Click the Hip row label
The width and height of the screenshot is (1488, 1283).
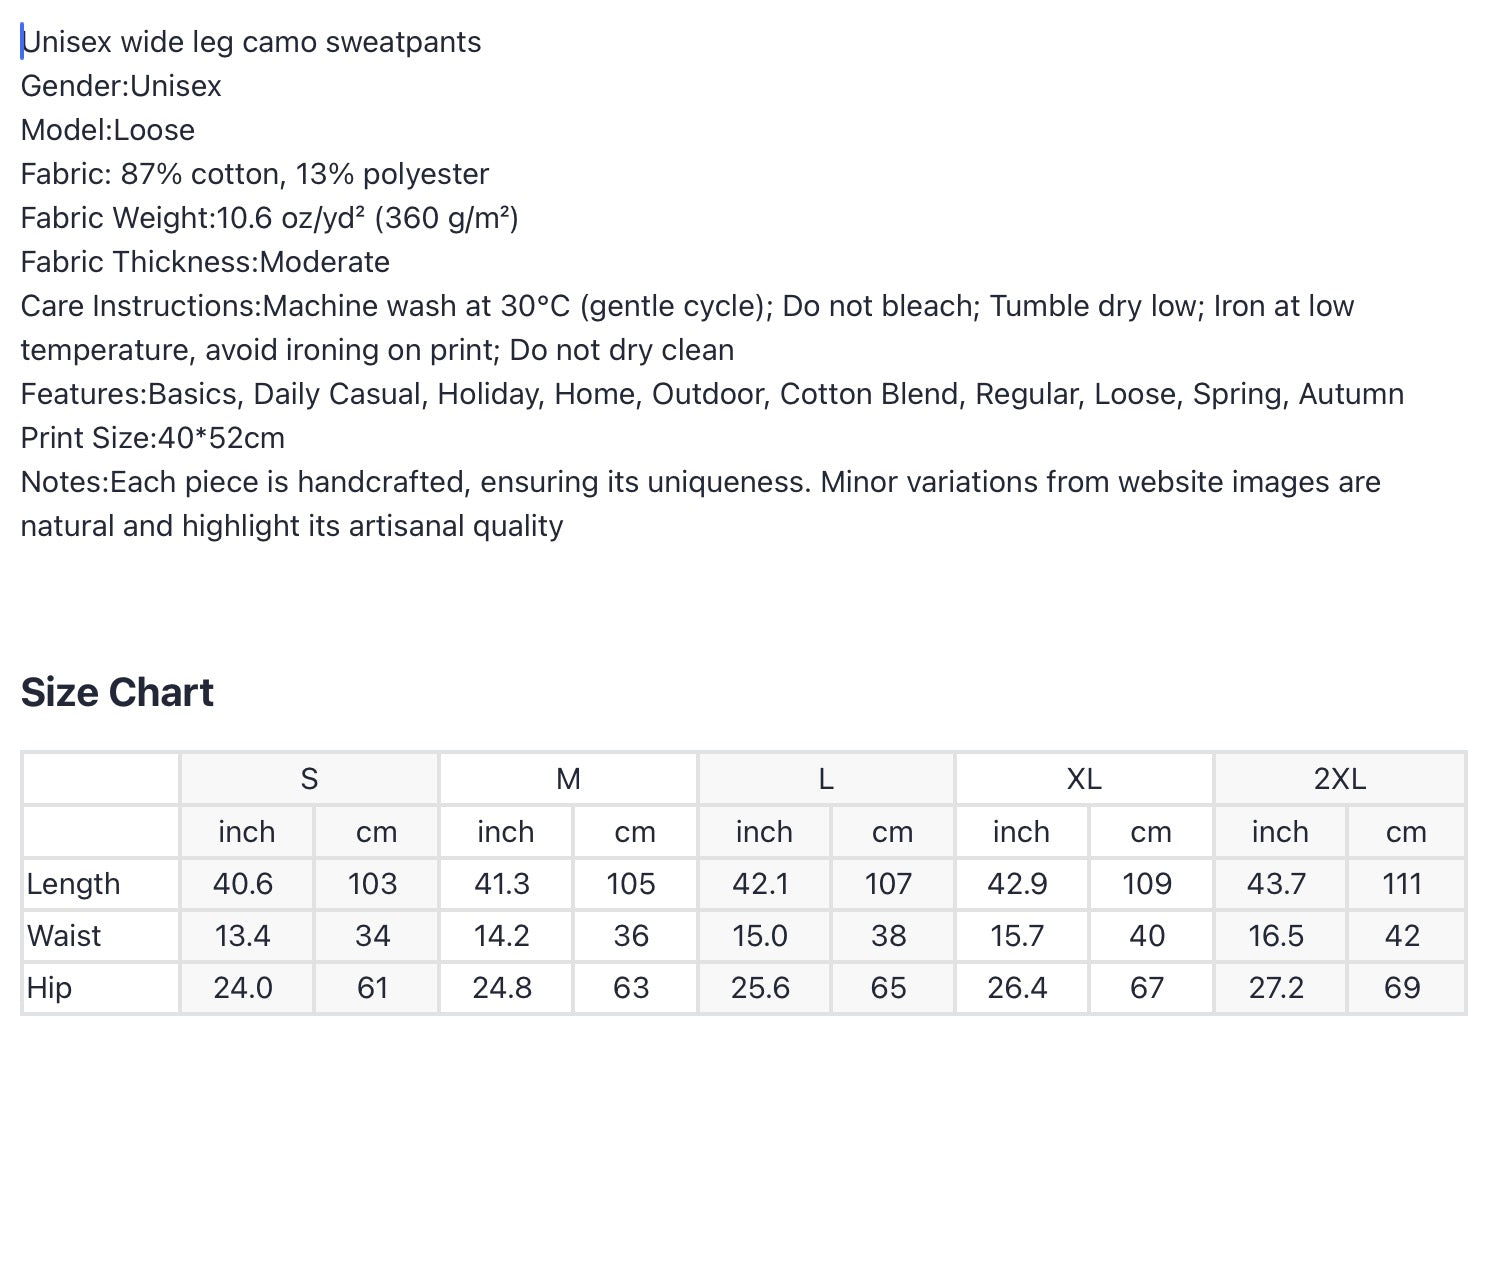[x=49, y=988]
